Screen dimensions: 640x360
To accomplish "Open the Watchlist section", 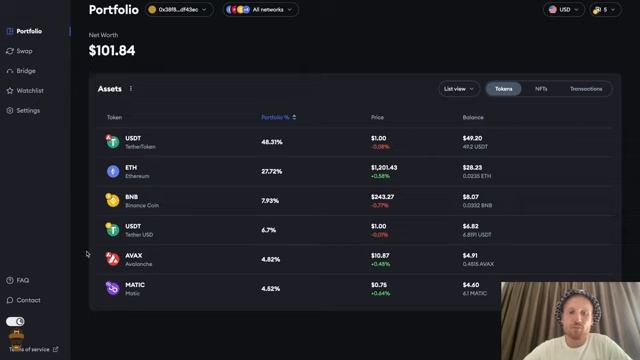I will point(30,91).
